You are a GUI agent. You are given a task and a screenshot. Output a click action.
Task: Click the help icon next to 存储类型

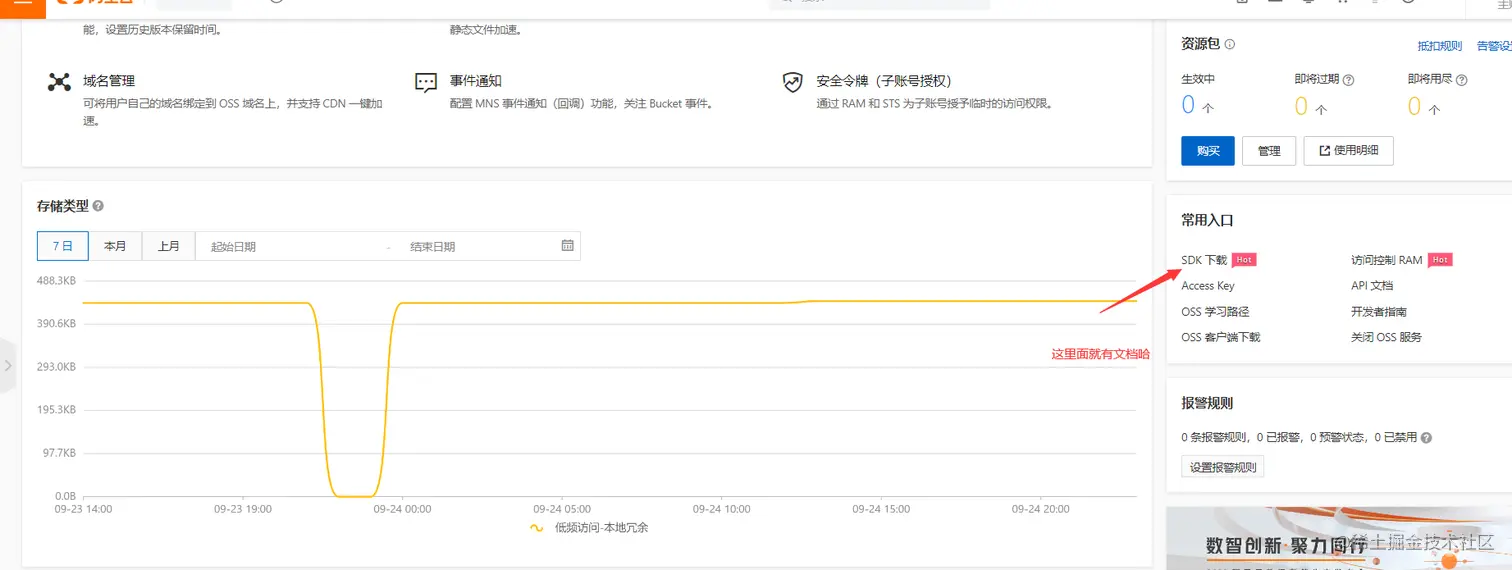[x=98, y=206]
